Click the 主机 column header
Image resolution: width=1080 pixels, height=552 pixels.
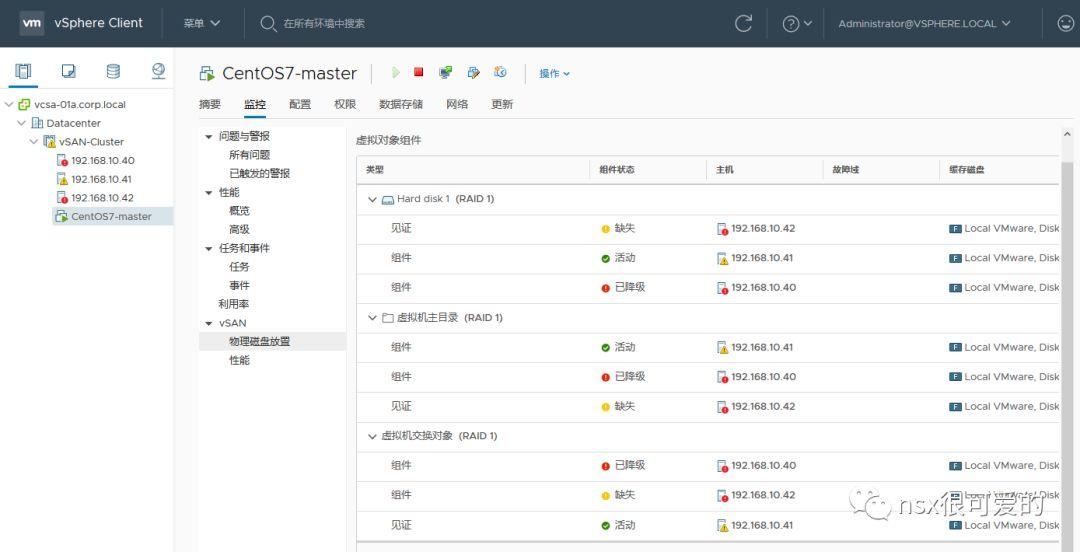pyautogui.click(x=725, y=170)
